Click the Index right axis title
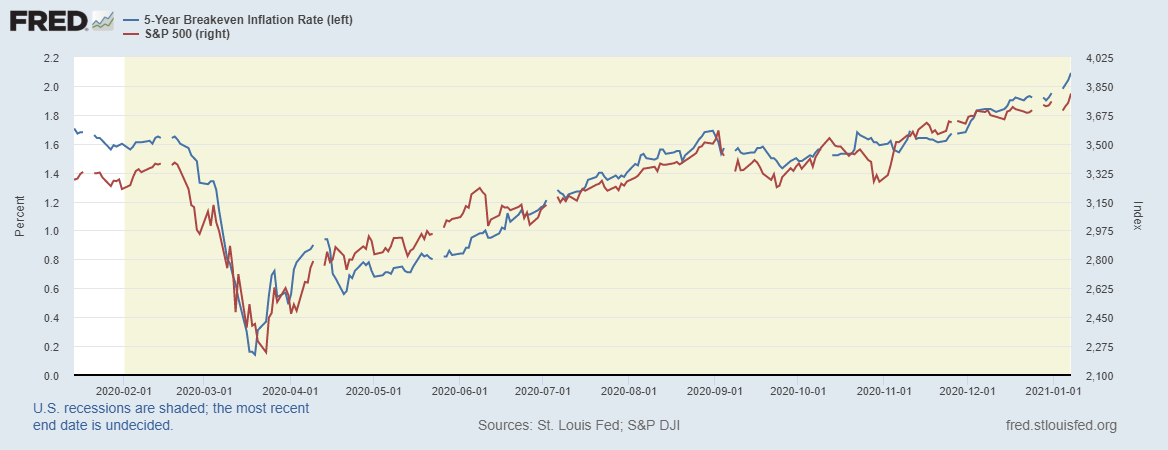The width and height of the screenshot is (1168, 450). [x=1138, y=216]
